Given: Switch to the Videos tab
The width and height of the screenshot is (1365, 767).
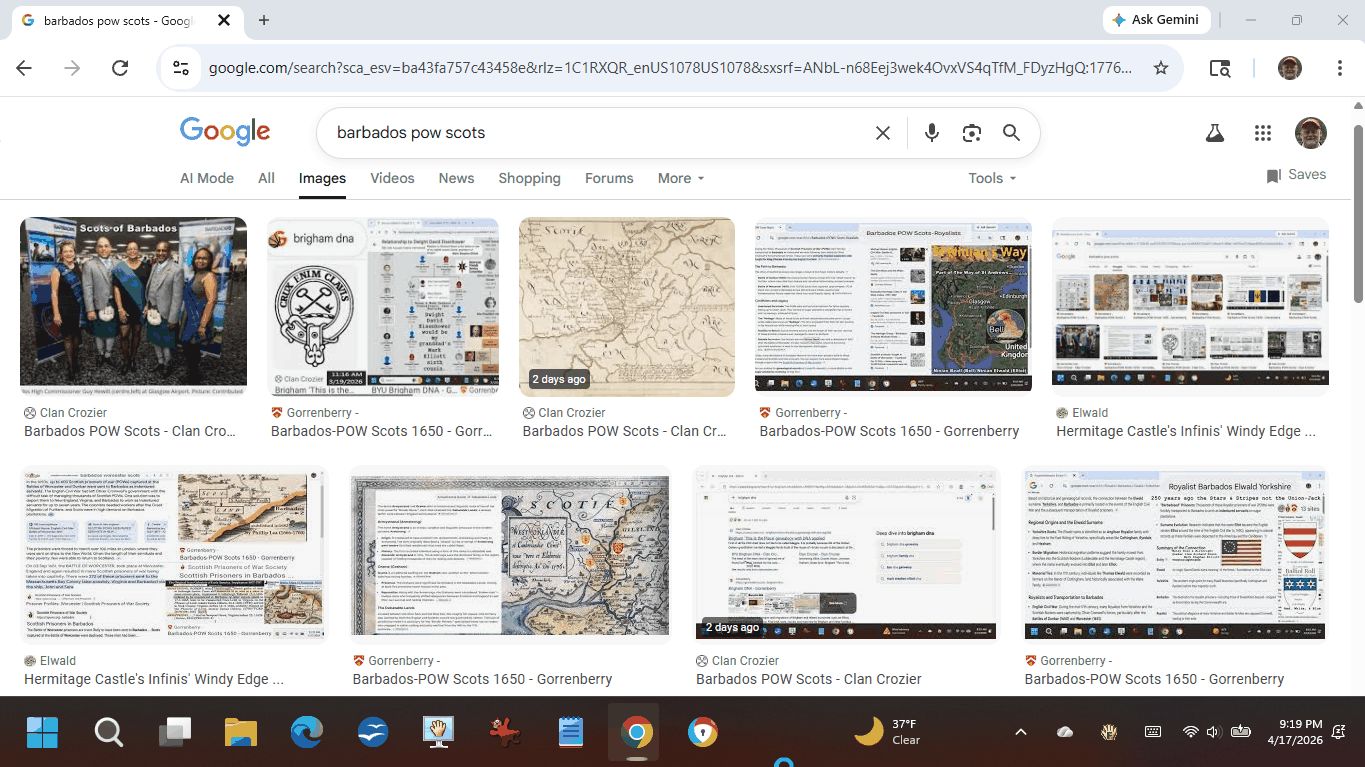Looking at the screenshot, I should tap(392, 178).
